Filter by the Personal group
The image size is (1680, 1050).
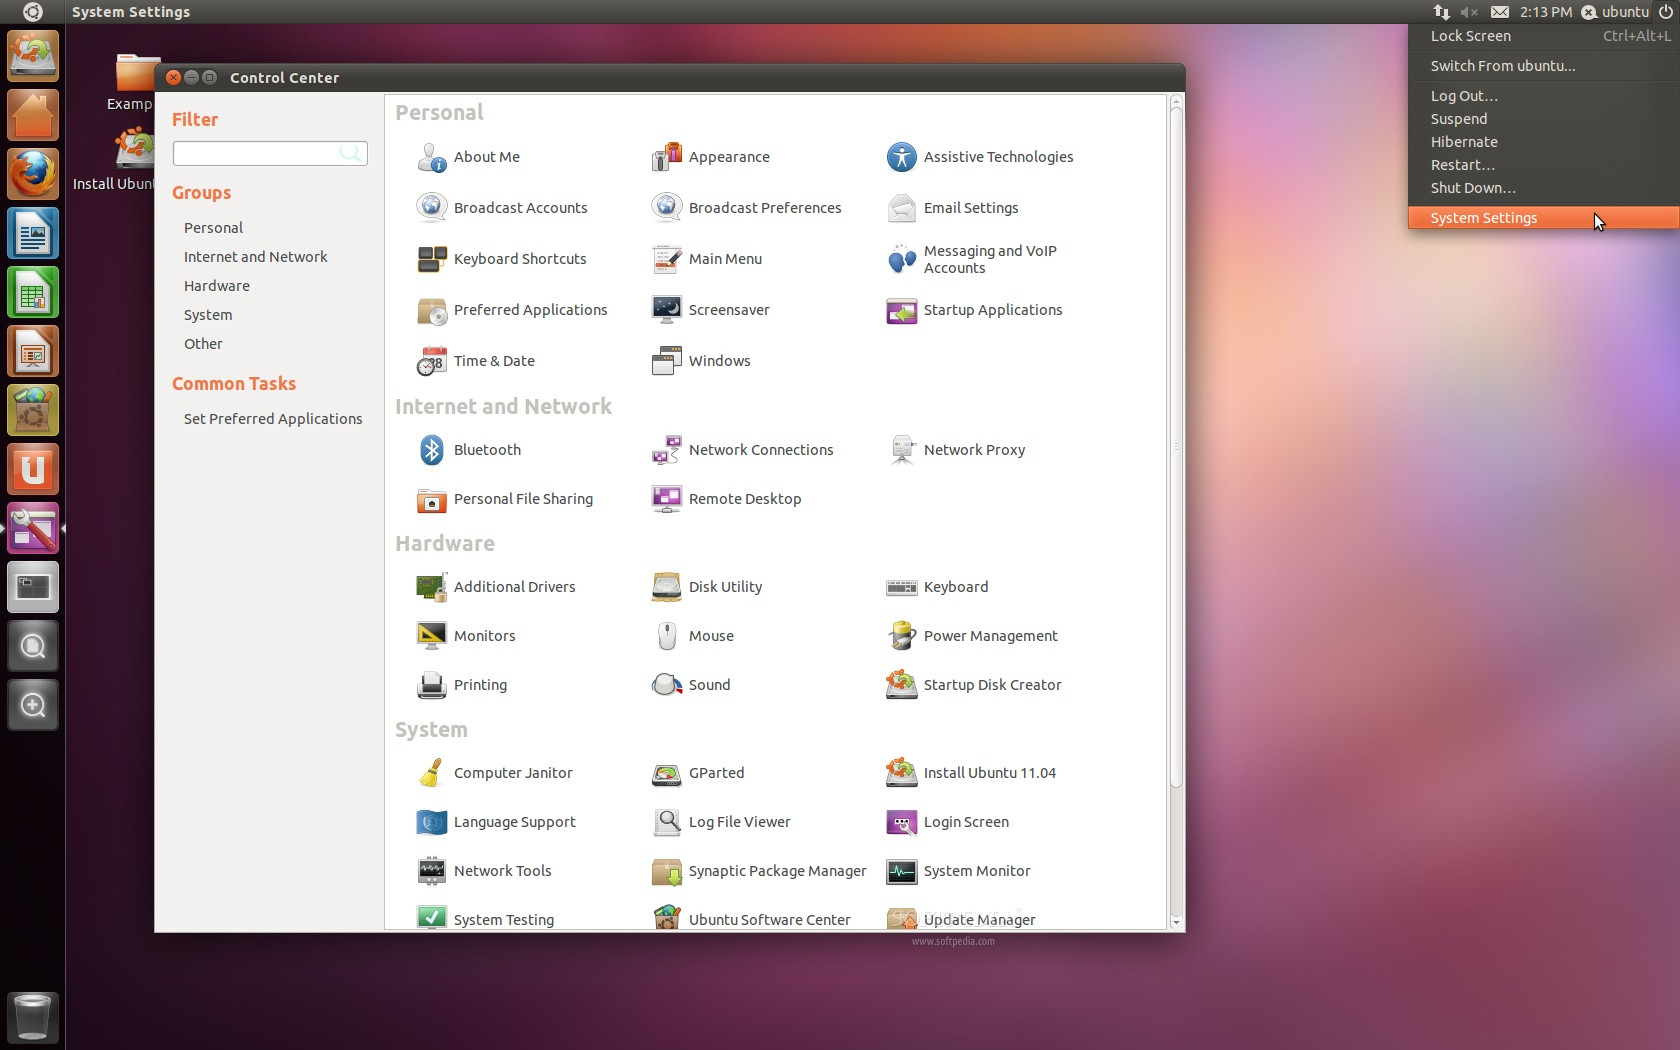tap(213, 228)
